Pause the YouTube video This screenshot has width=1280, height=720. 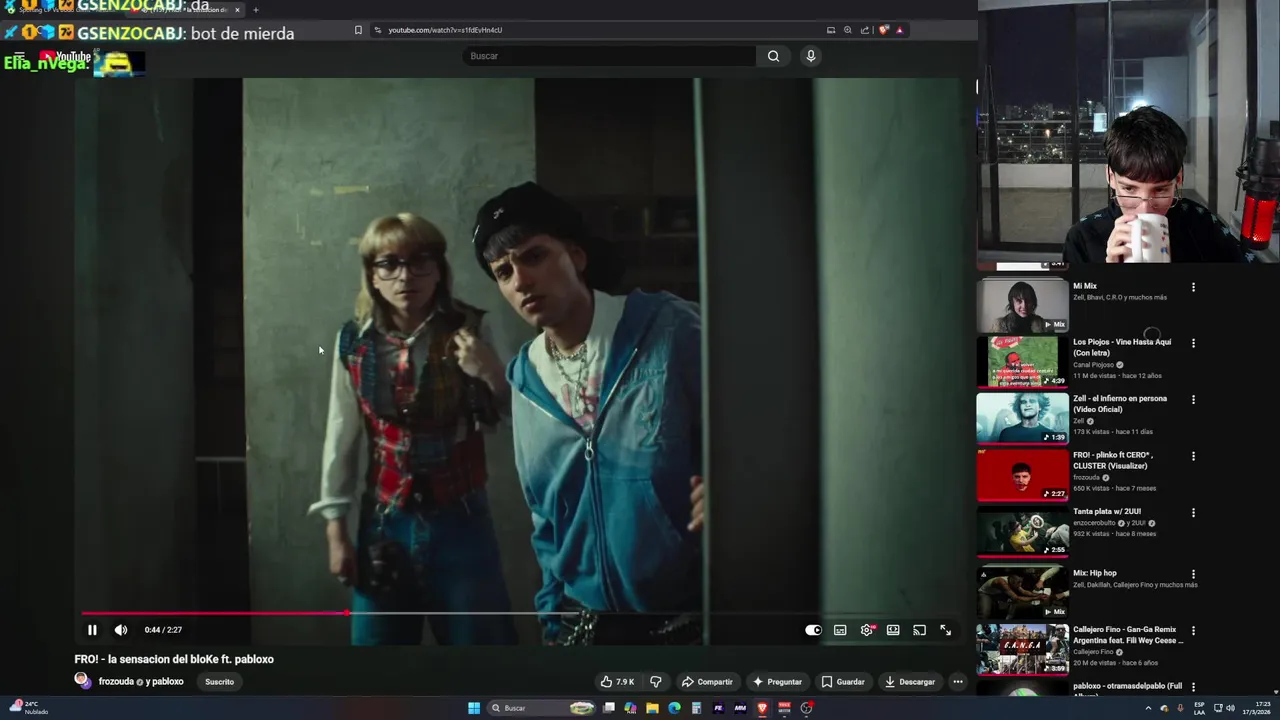click(92, 630)
